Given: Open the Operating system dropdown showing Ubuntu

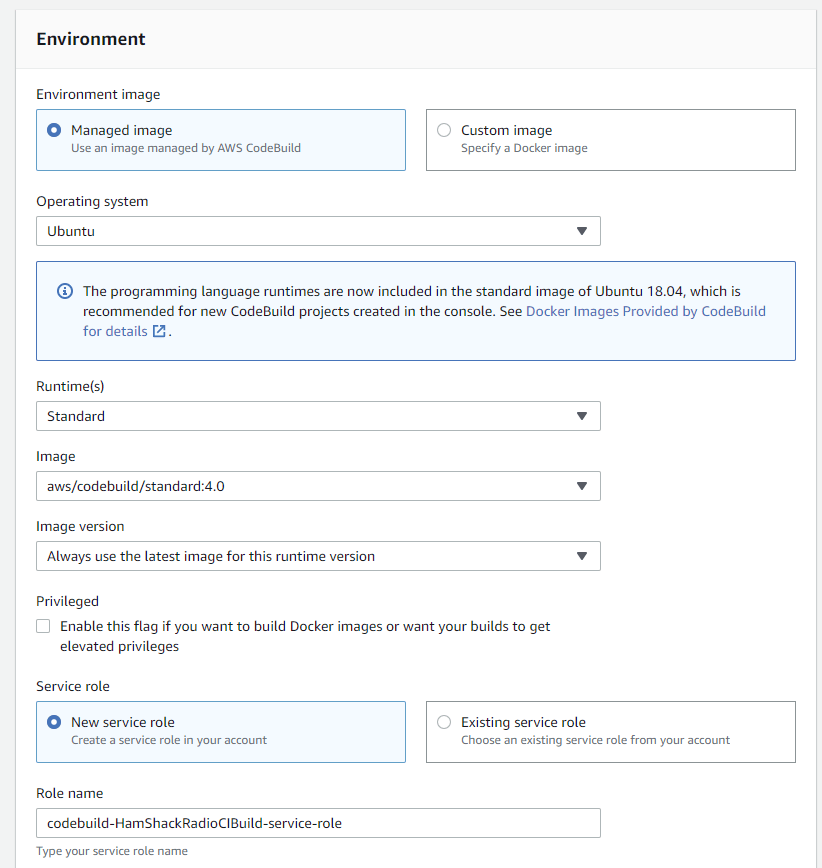Looking at the screenshot, I should pyautogui.click(x=318, y=231).
